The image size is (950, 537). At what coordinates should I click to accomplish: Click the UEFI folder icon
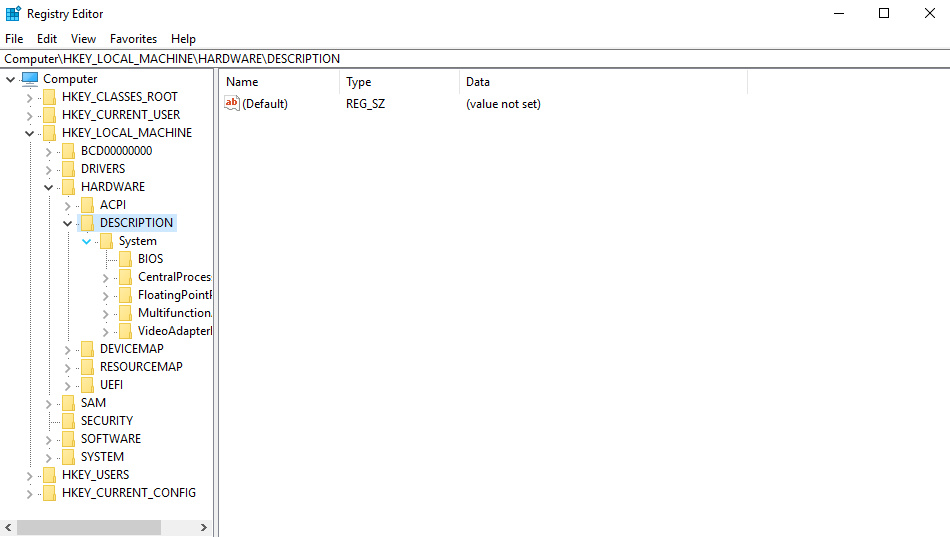88,385
